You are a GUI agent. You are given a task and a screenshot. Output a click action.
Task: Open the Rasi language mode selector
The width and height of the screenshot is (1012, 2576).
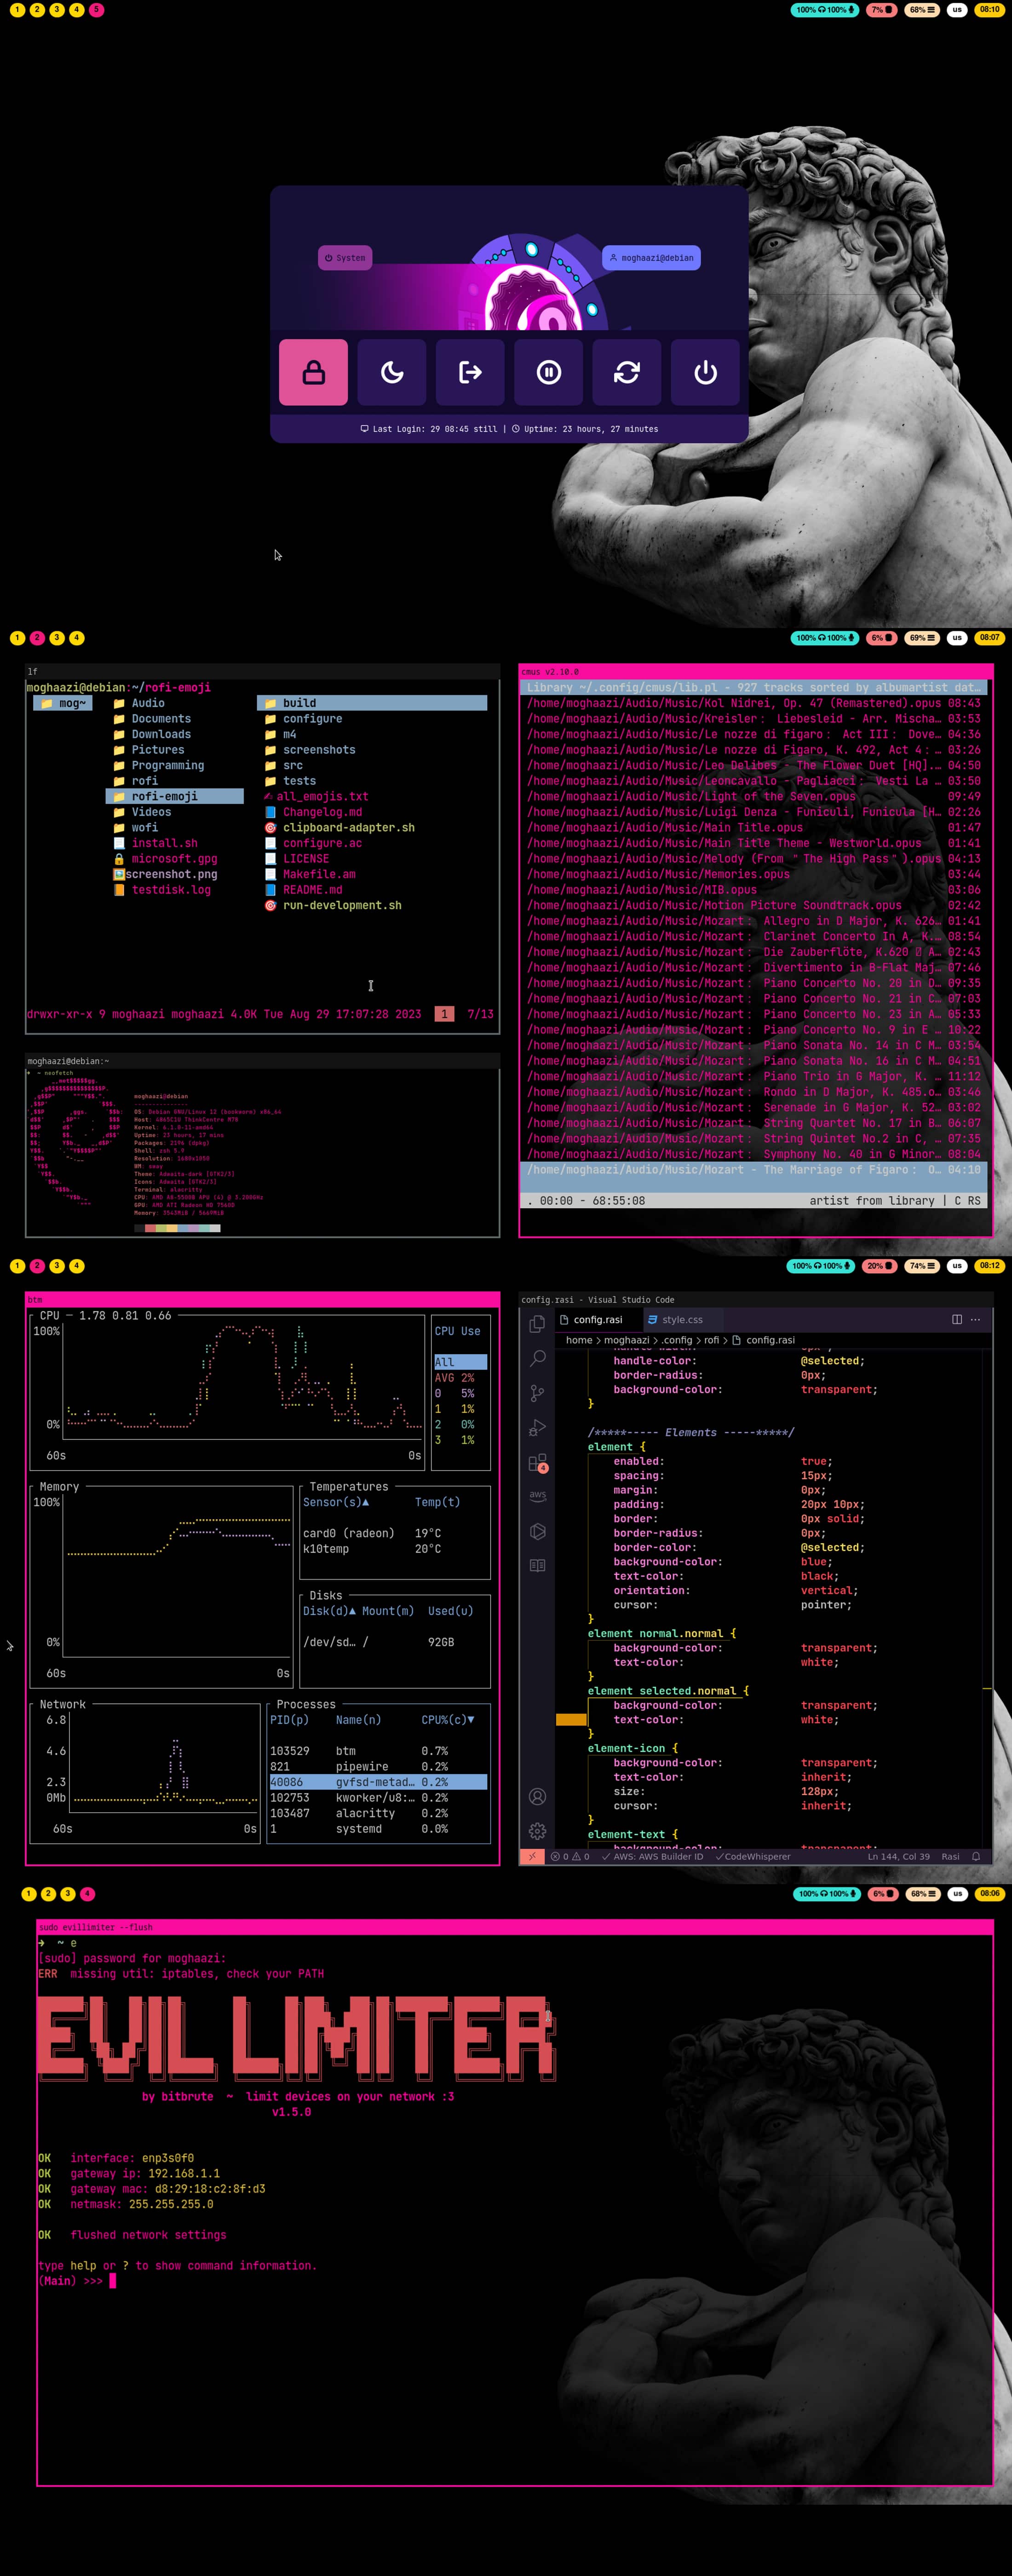950,1856
